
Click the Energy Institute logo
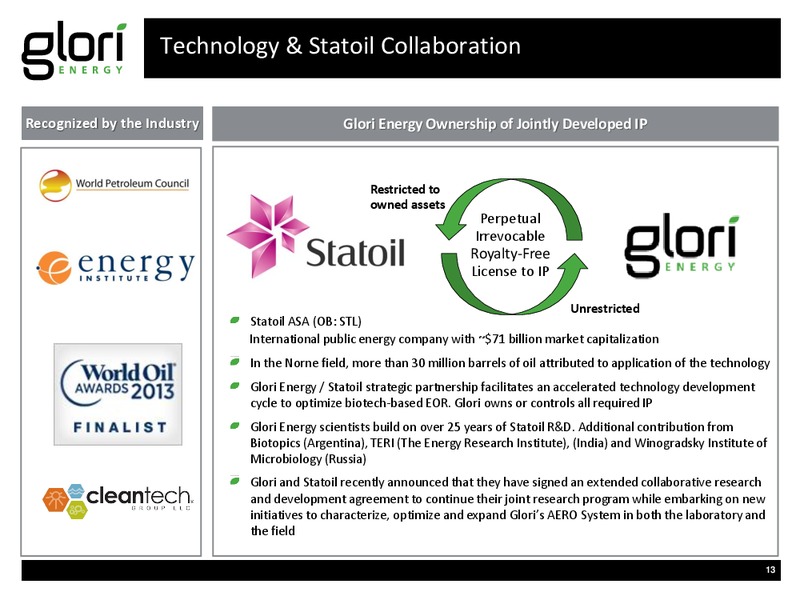[x=115, y=267]
